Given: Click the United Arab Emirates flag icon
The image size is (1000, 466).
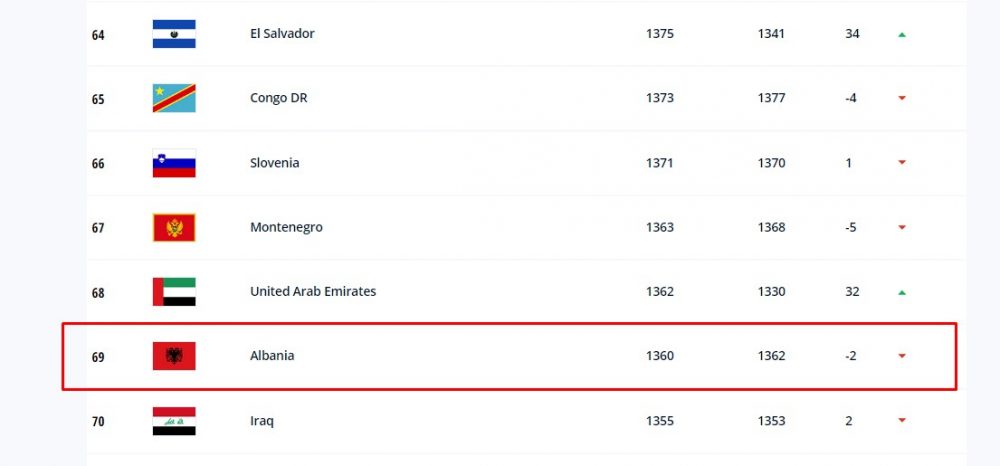Looking at the screenshot, I should (x=174, y=292).
